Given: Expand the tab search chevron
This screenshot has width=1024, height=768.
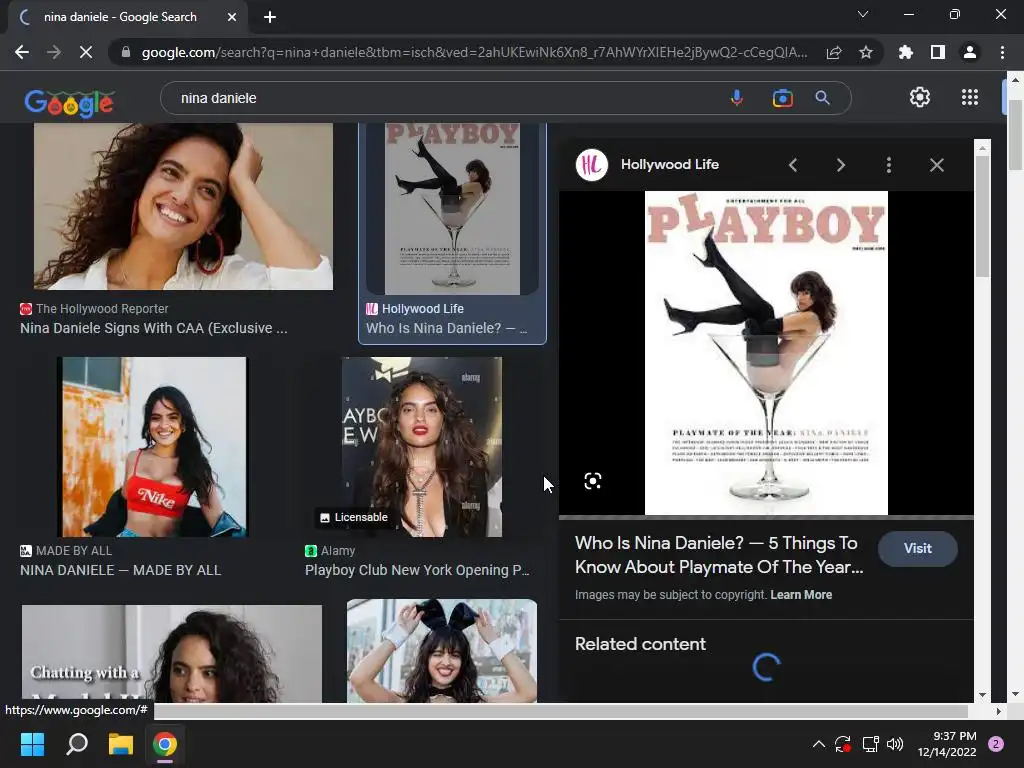Looking at the screenshot, I should click(863, 14).
